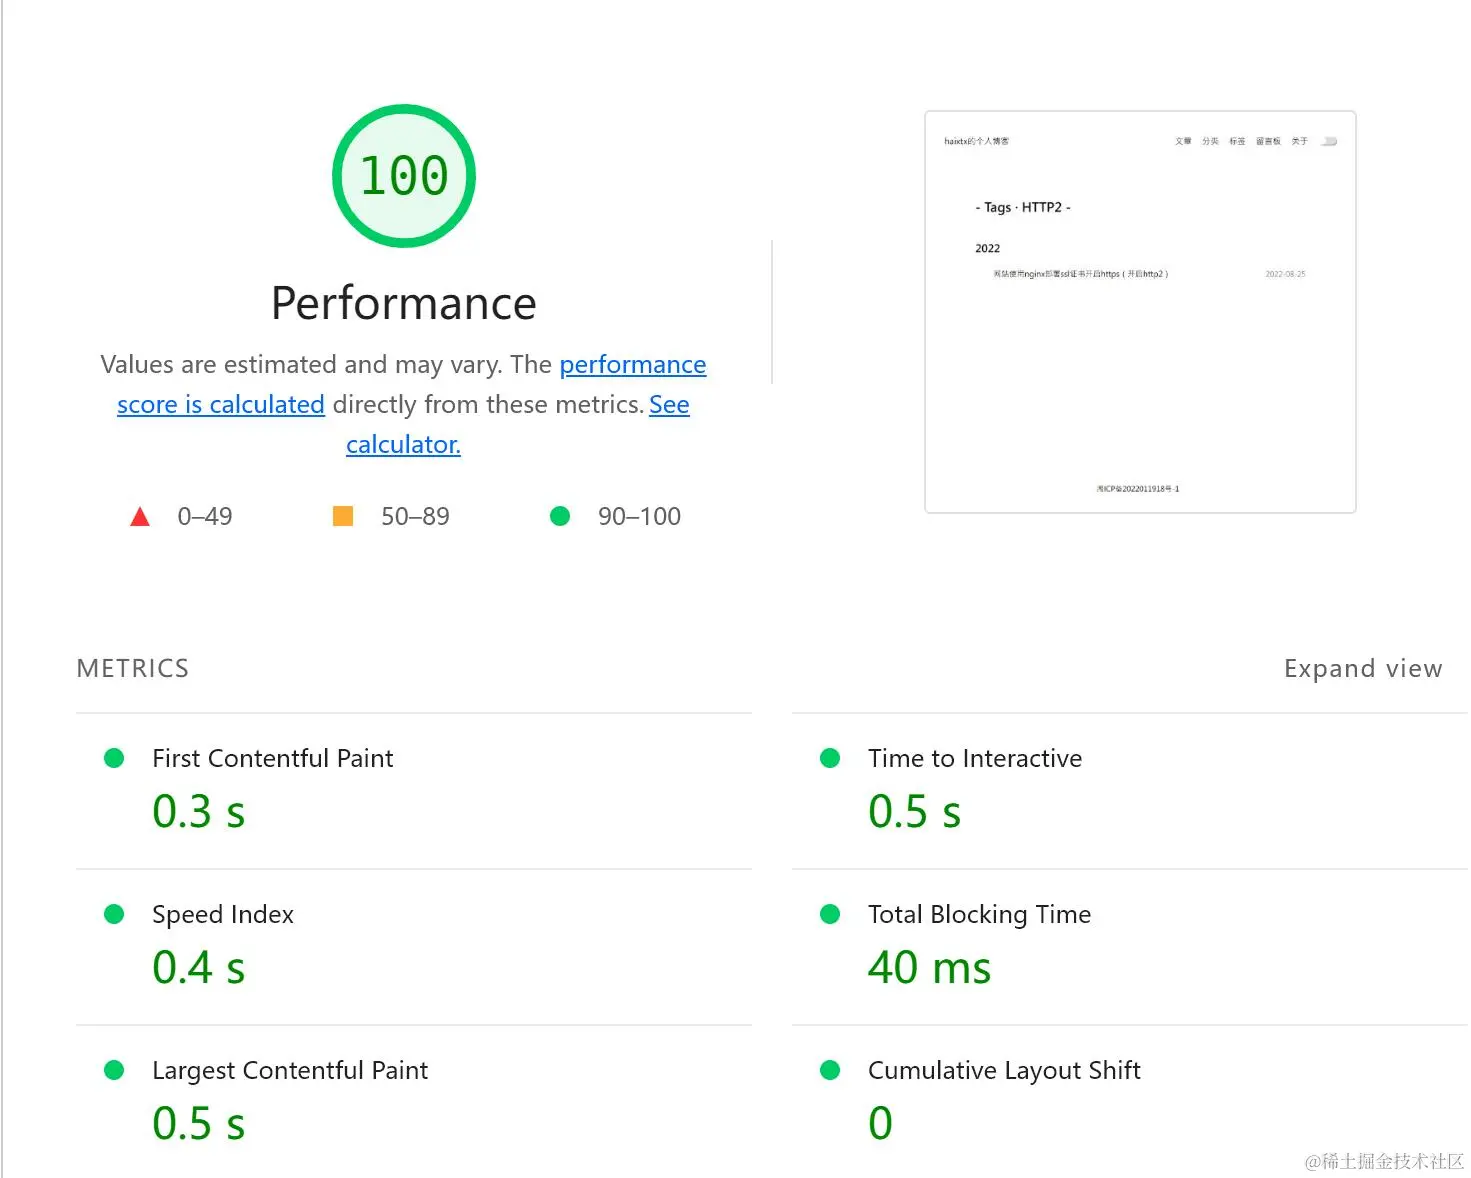Click the green dot beside Largest Contentful Paint
Screen dimensions: 1471x1178
(114, 1070)
